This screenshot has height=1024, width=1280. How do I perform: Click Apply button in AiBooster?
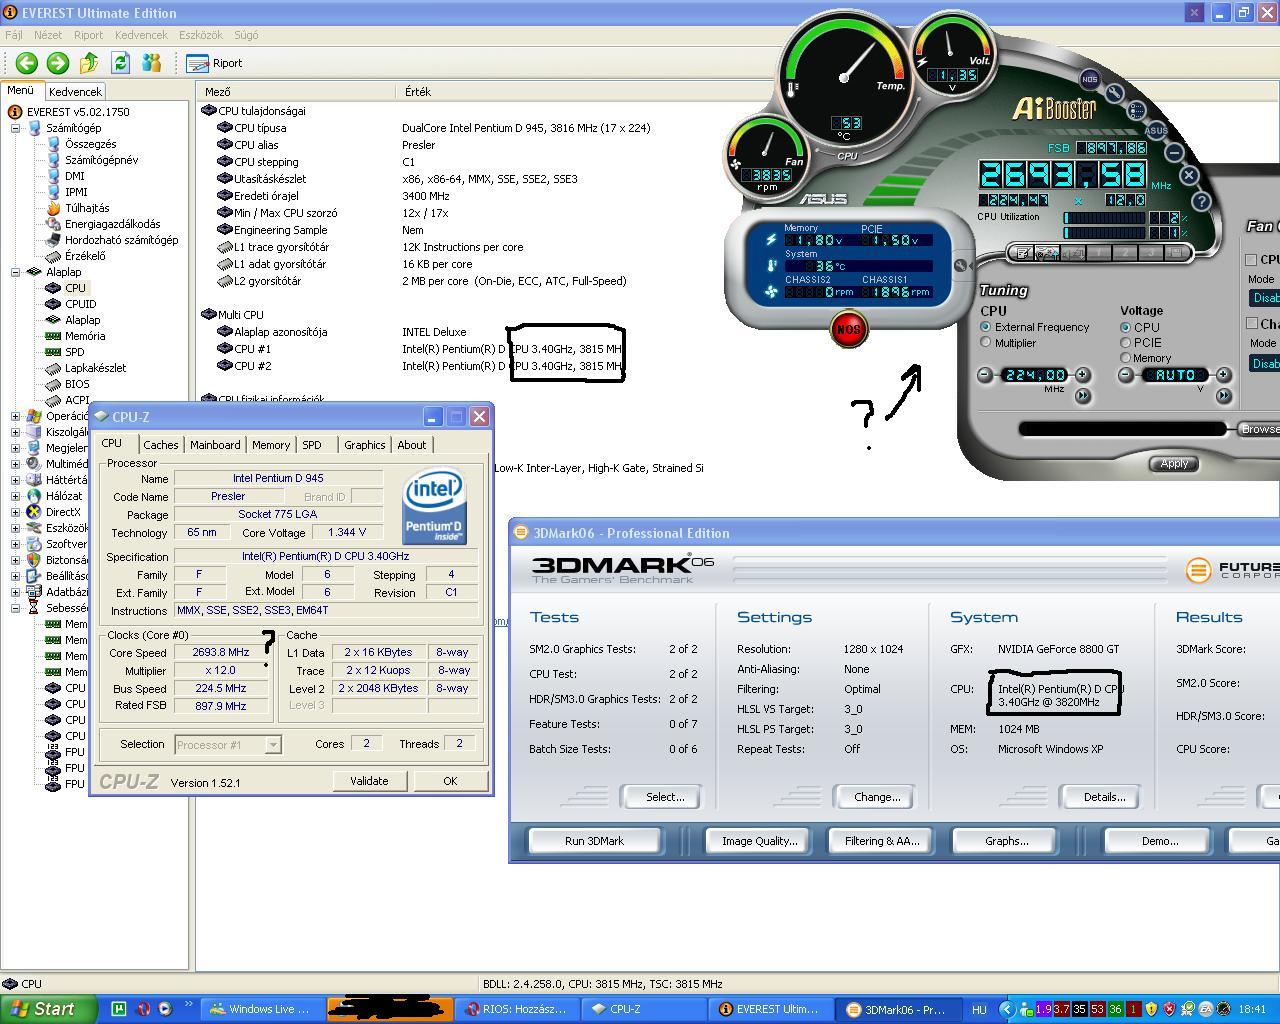(1174, 464)
